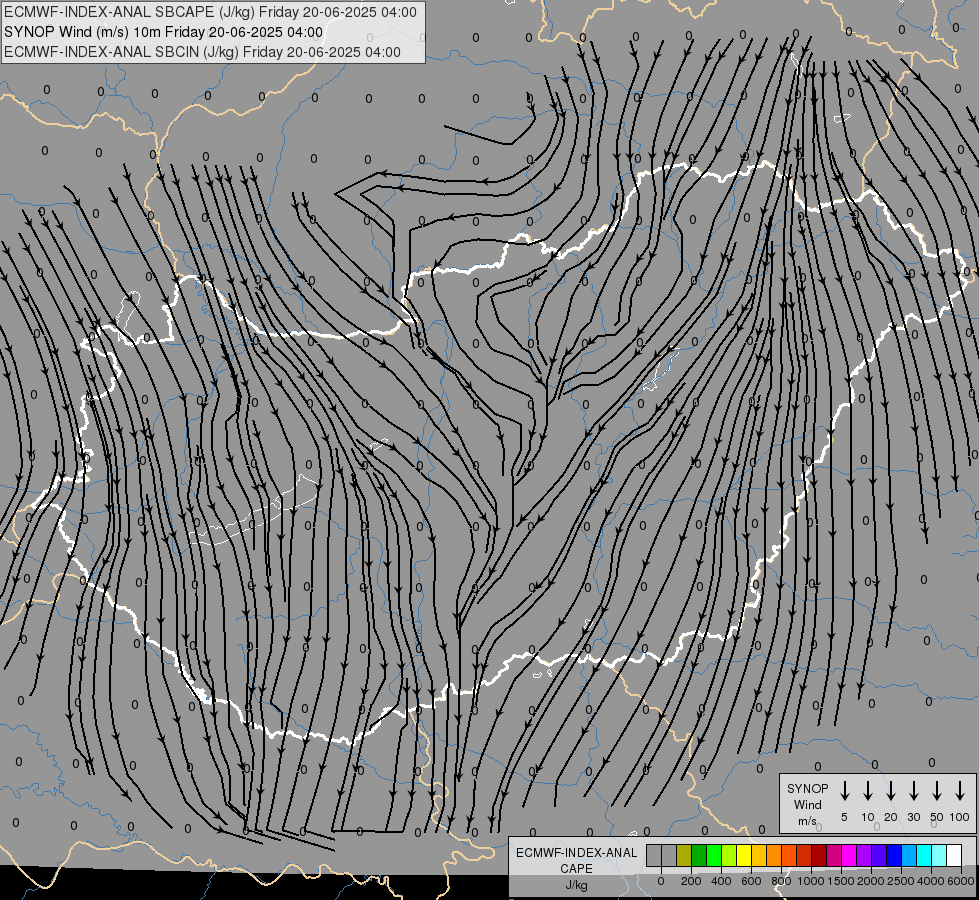This screenshot has width=979, height=900.
Task: Select the white CAPE swatch before 6000
Action: click(x=953, y=855)
